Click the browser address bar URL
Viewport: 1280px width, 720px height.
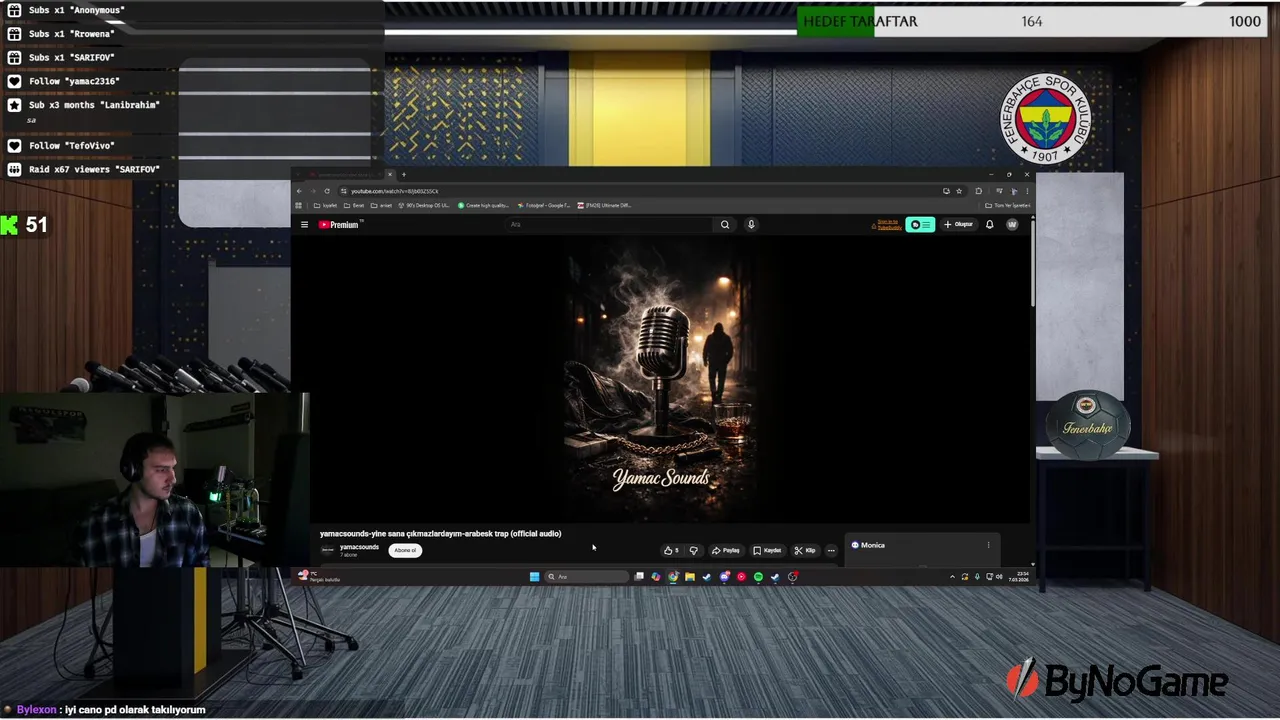point(395,191)
